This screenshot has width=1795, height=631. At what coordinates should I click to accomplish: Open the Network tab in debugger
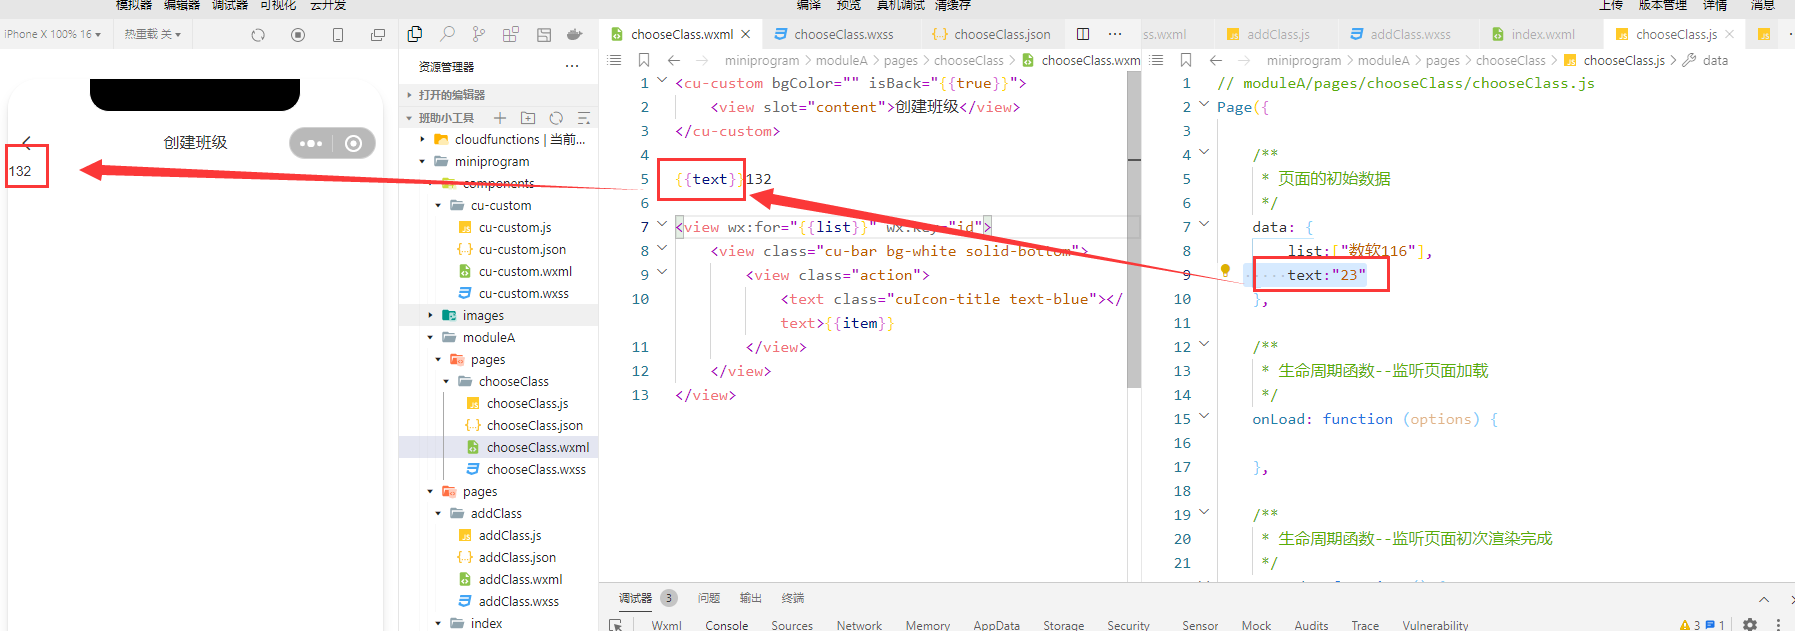click(859, 625)
